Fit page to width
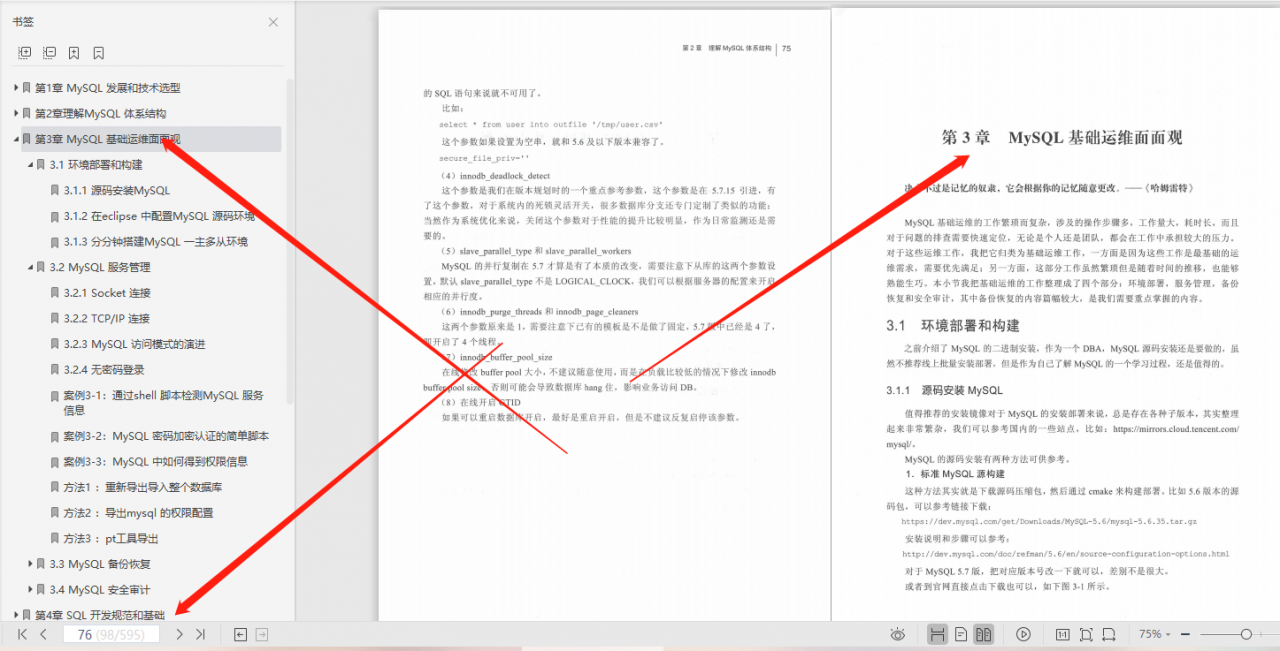Viewport: 1280px width, 651px height. [1110, 634]
